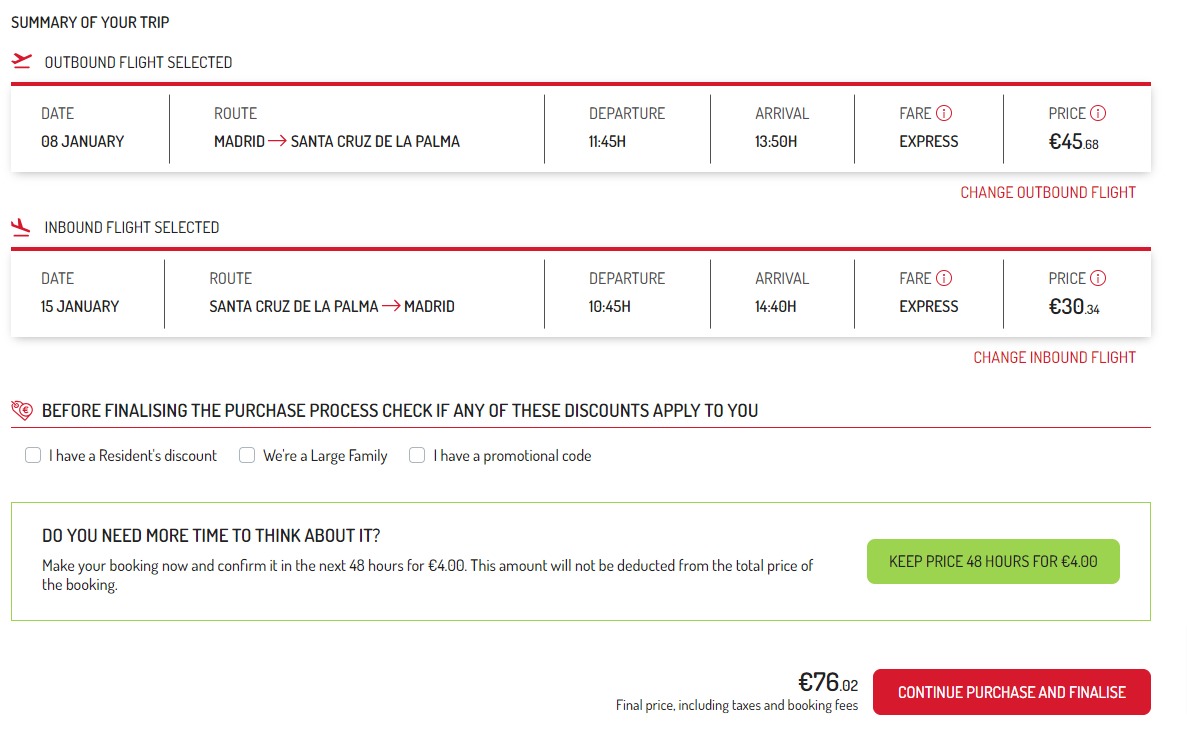This screenshot has width=1187, height=741.
Task: Click the SUMMARY OF YOUR TRIP heading
Action: pyautogui.click(x=90, y=23)
